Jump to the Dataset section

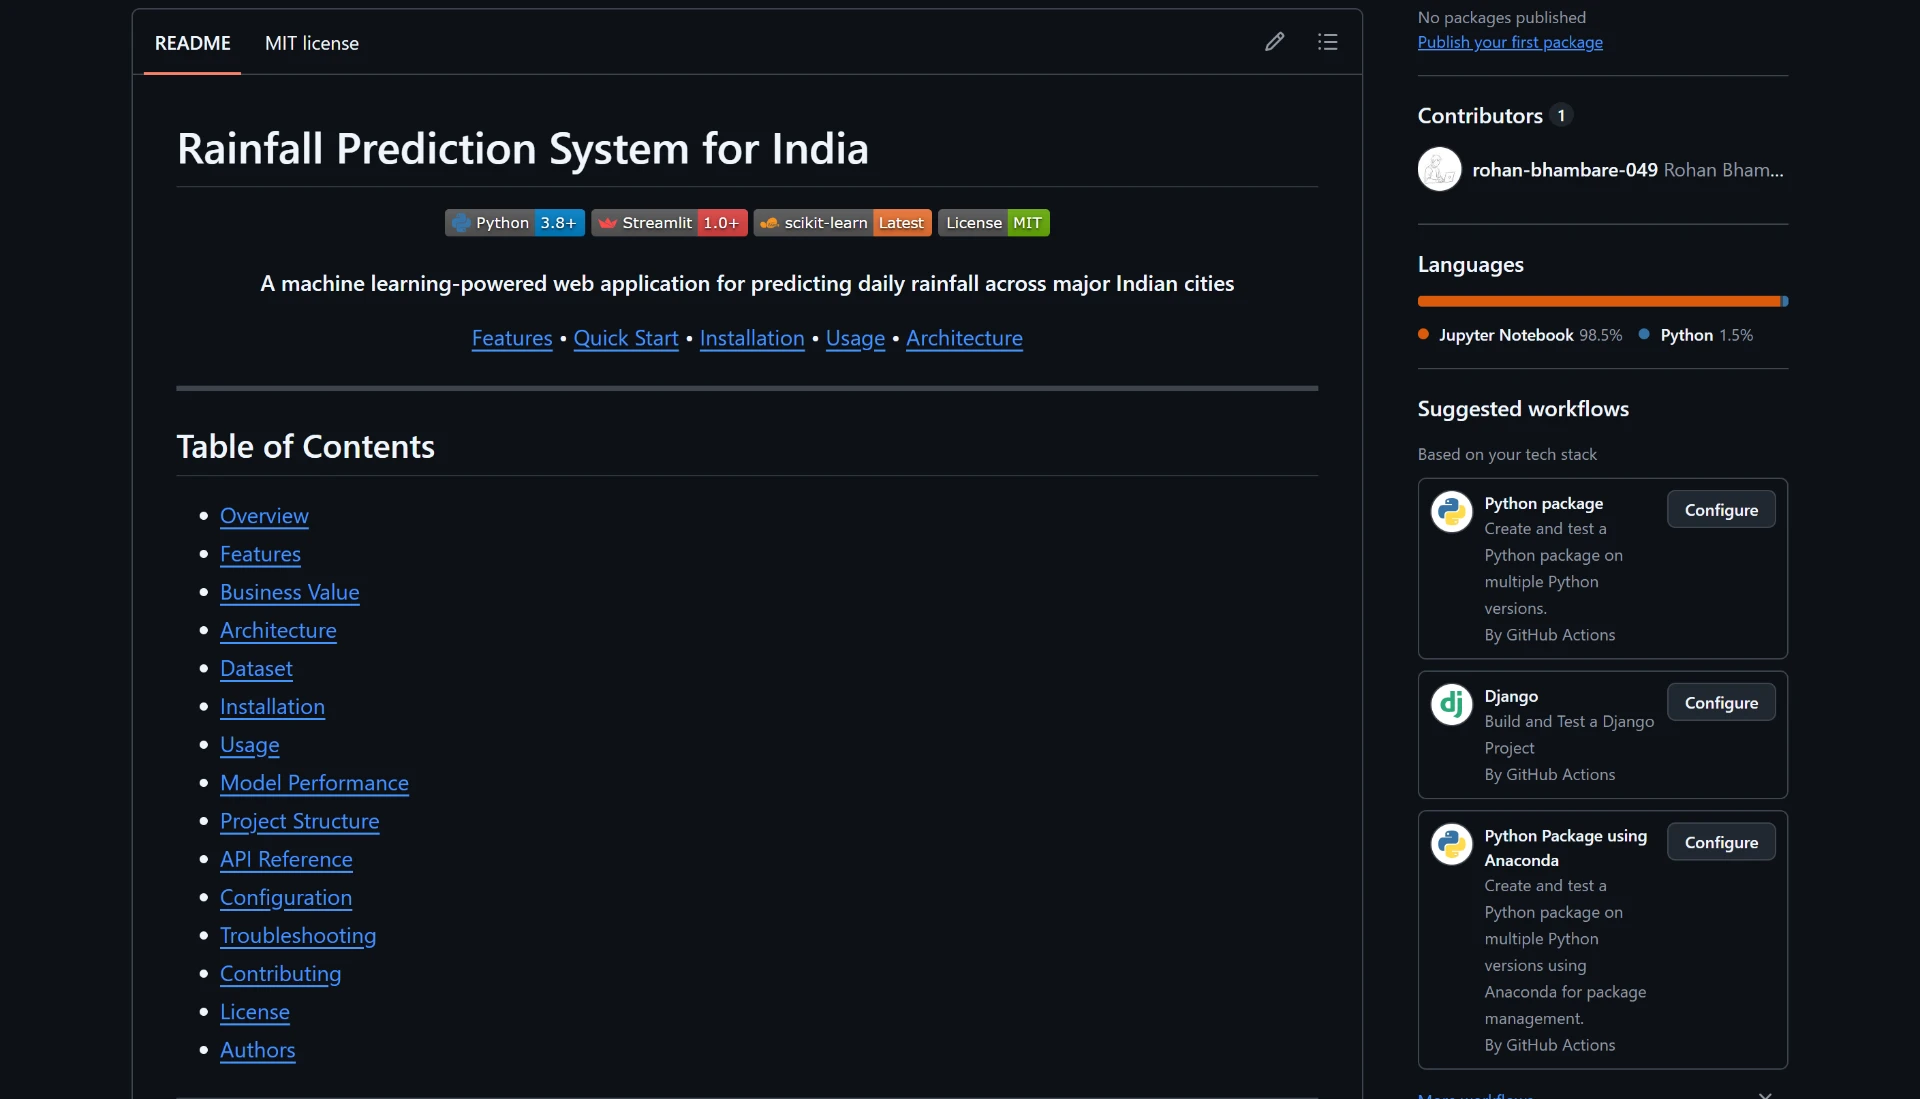tap(256, 669)
